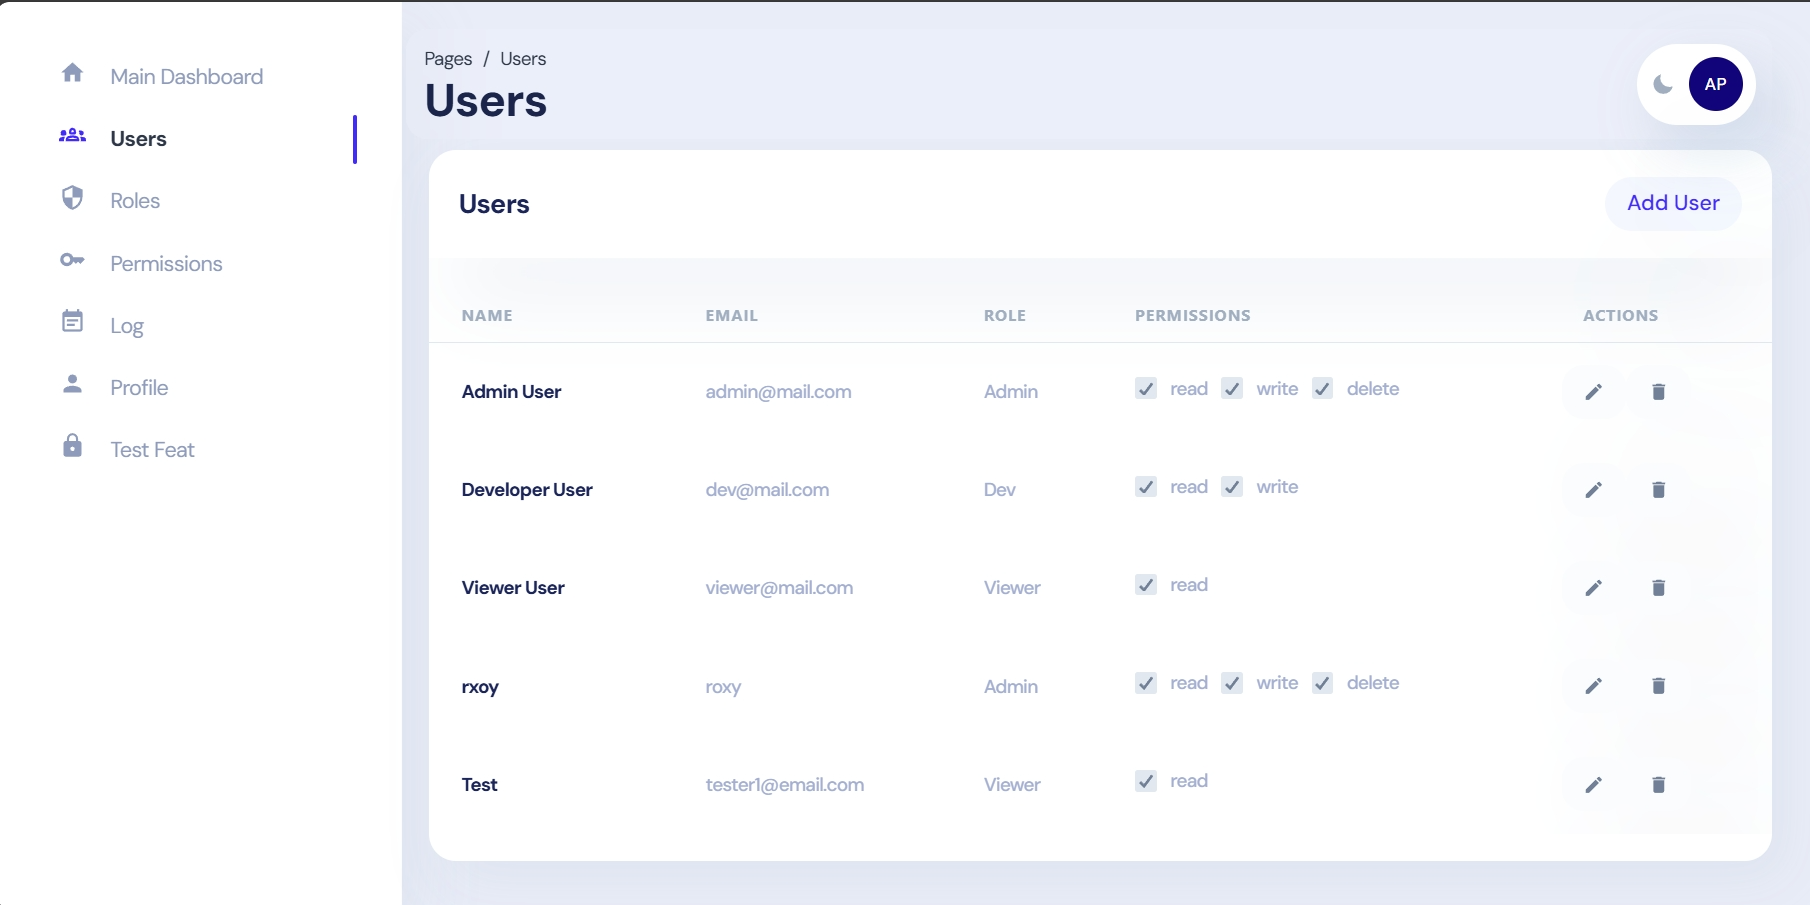1810x905 pixels.
Task: Toggle dark mode moon icon
Action: [x=1663, y=85]
